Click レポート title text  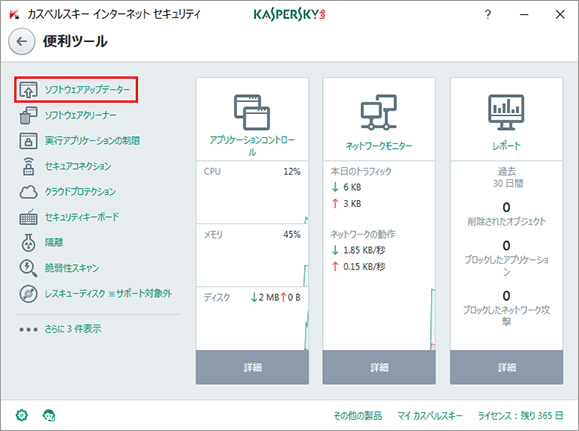tap(506, 146)
